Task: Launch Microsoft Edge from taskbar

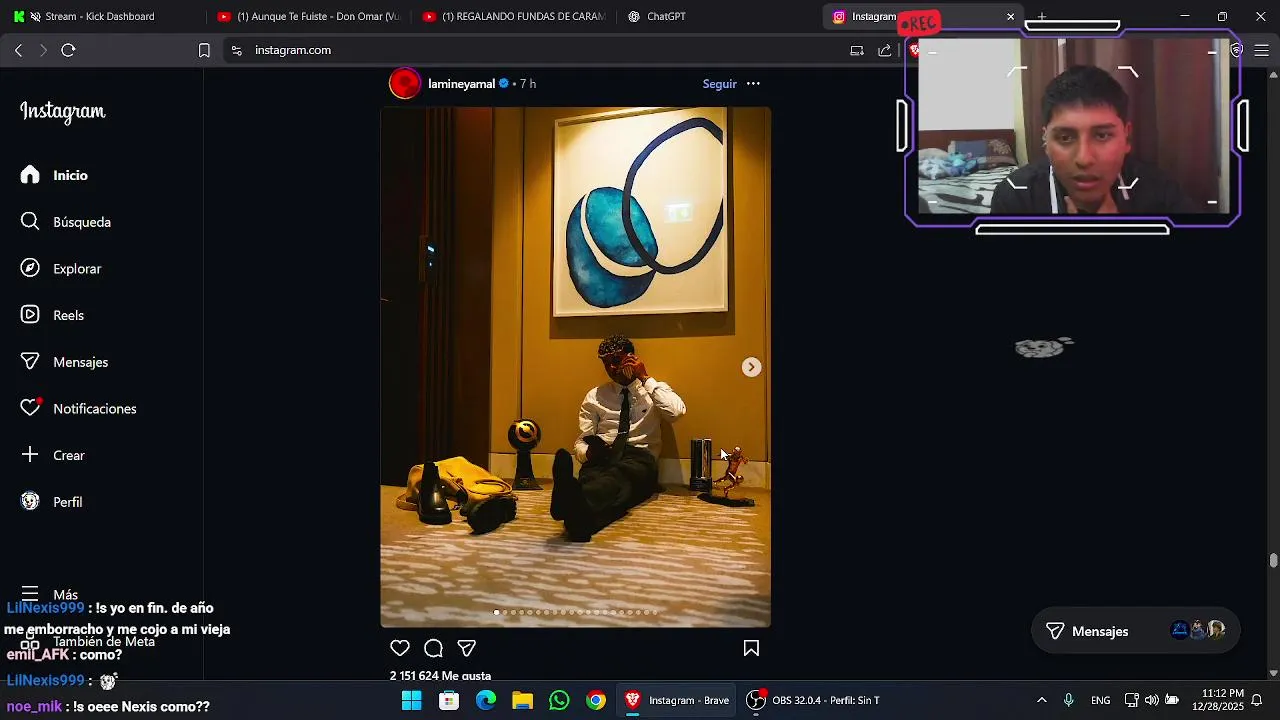Action: [486, 700]
